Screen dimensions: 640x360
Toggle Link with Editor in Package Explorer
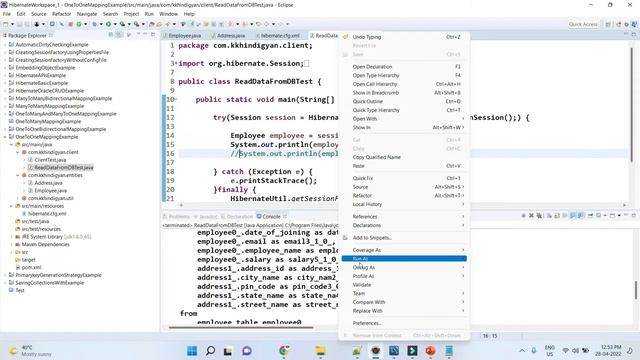pyautogui.click(x=119, y=35)
